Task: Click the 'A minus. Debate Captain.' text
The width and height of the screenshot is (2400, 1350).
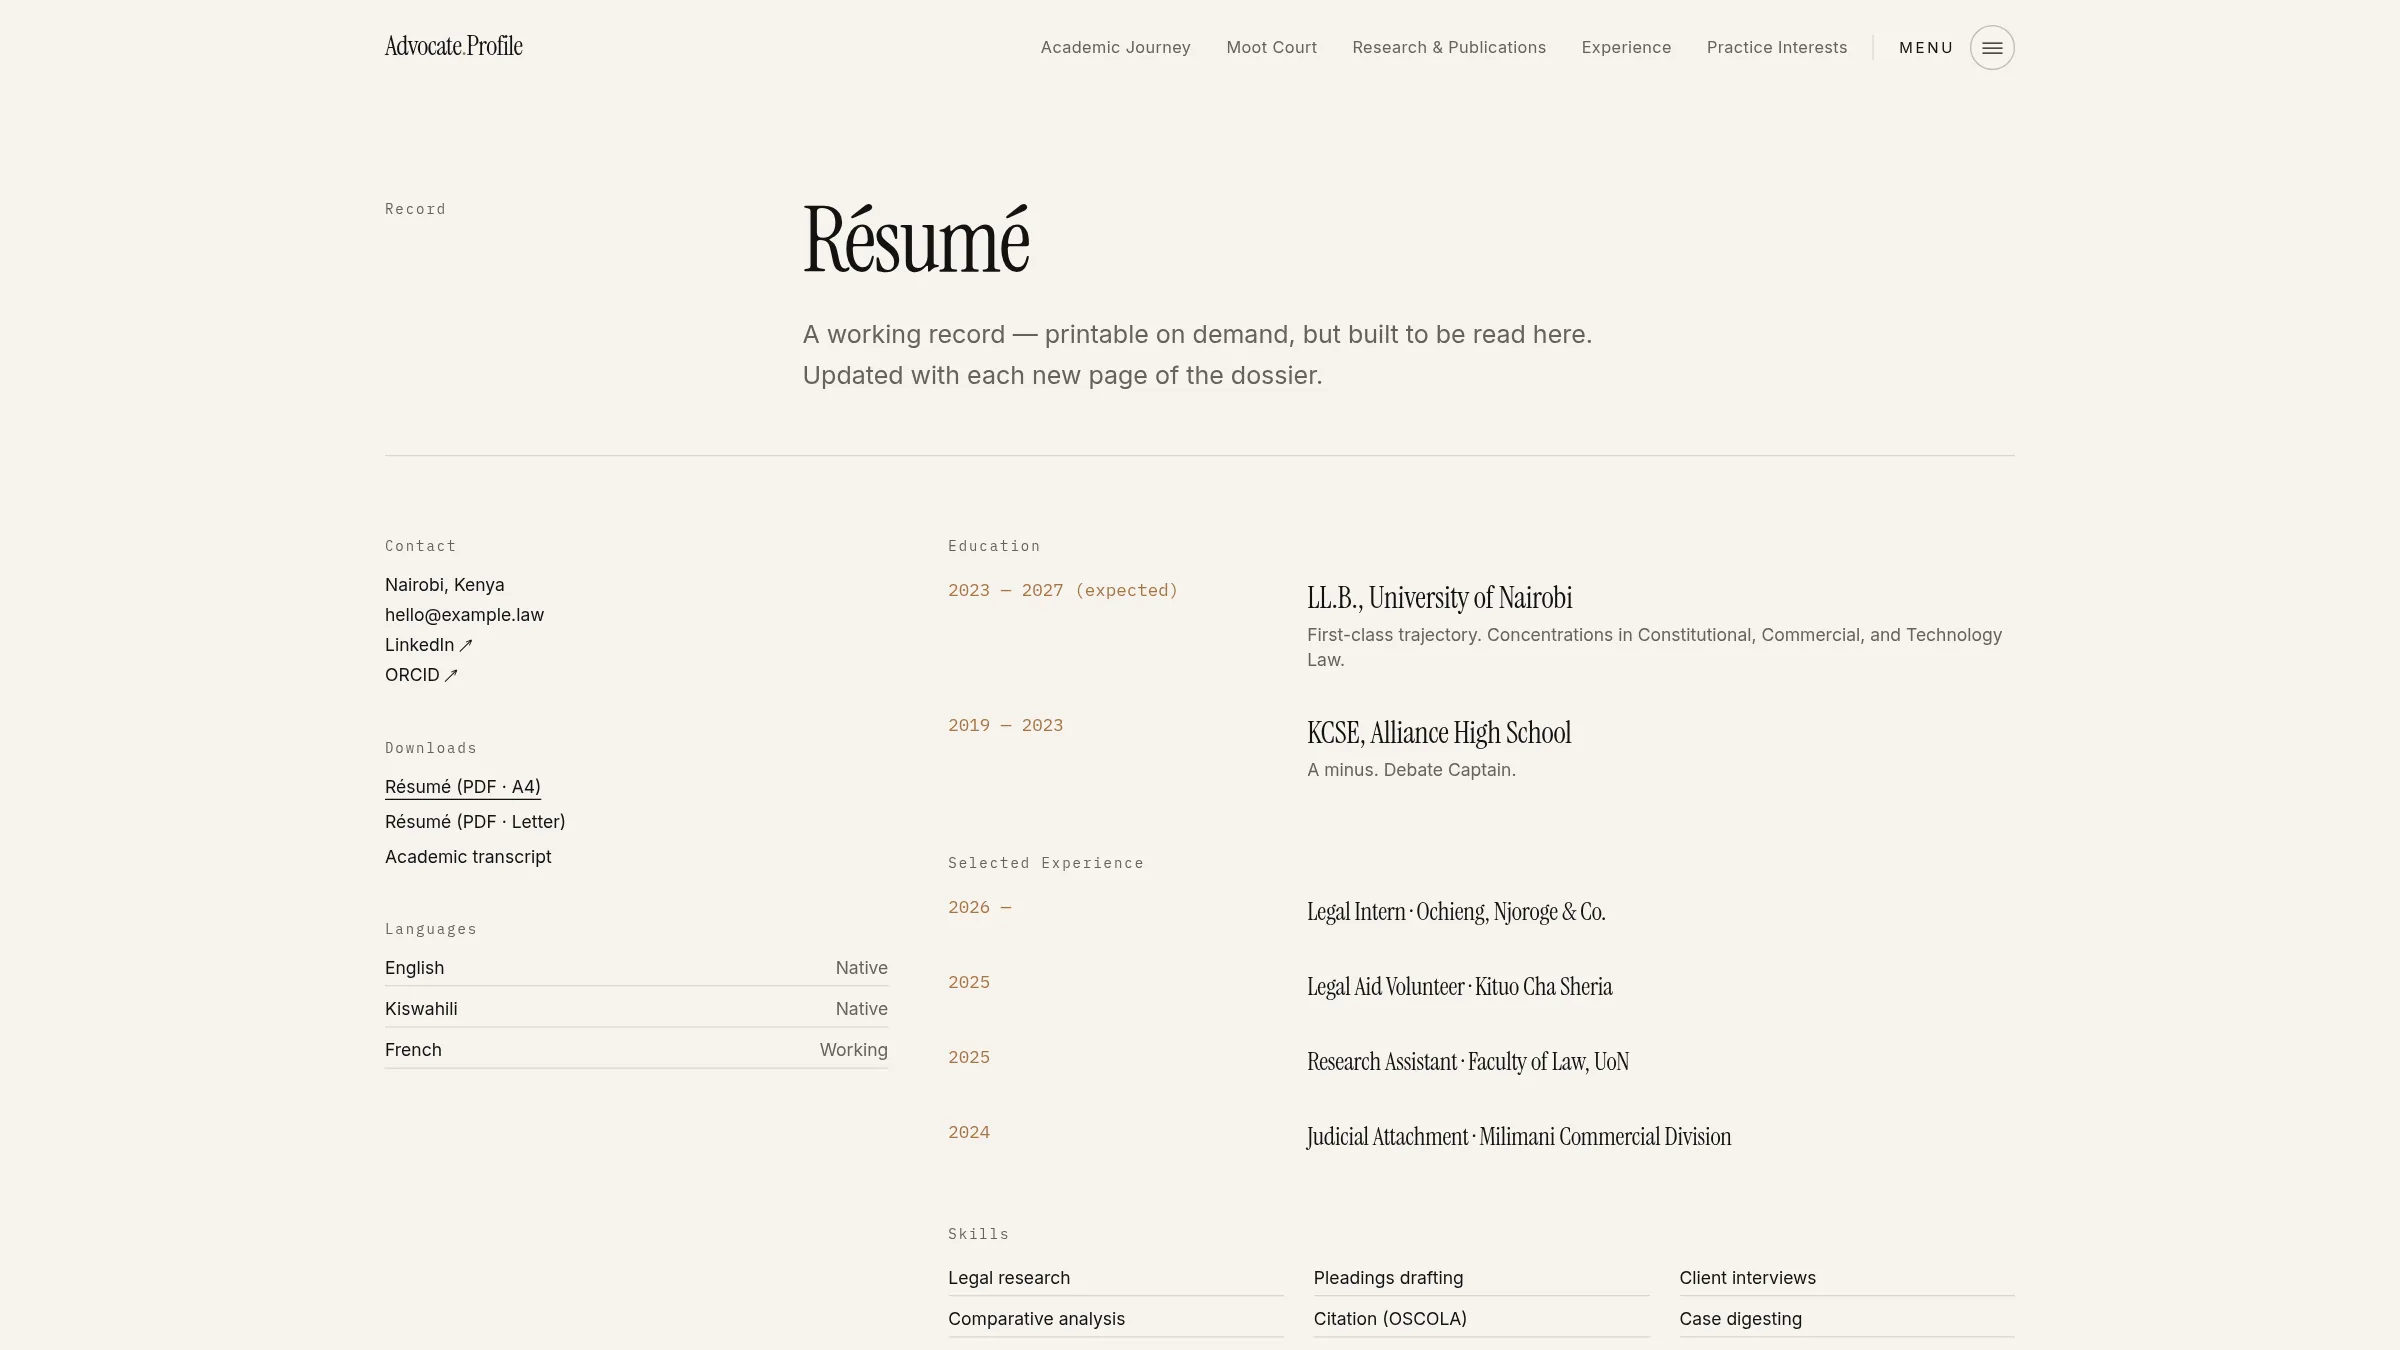Action: 1411,770
